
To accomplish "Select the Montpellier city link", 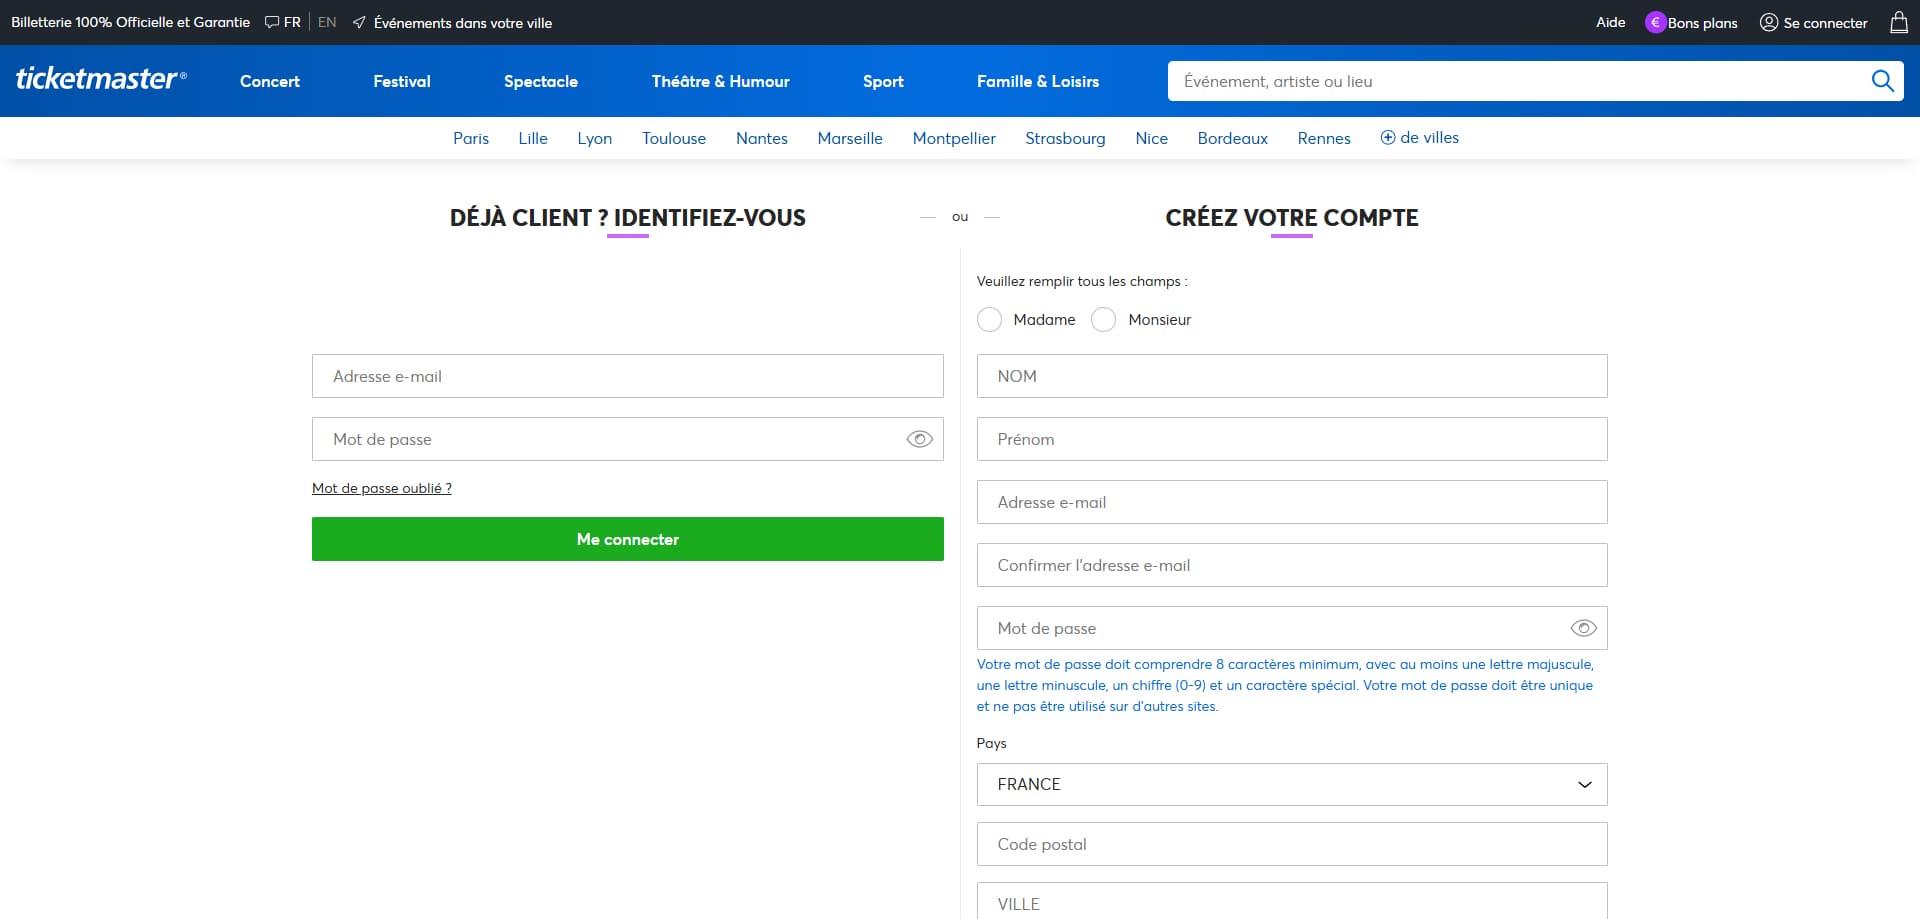I will pos(954,138).
